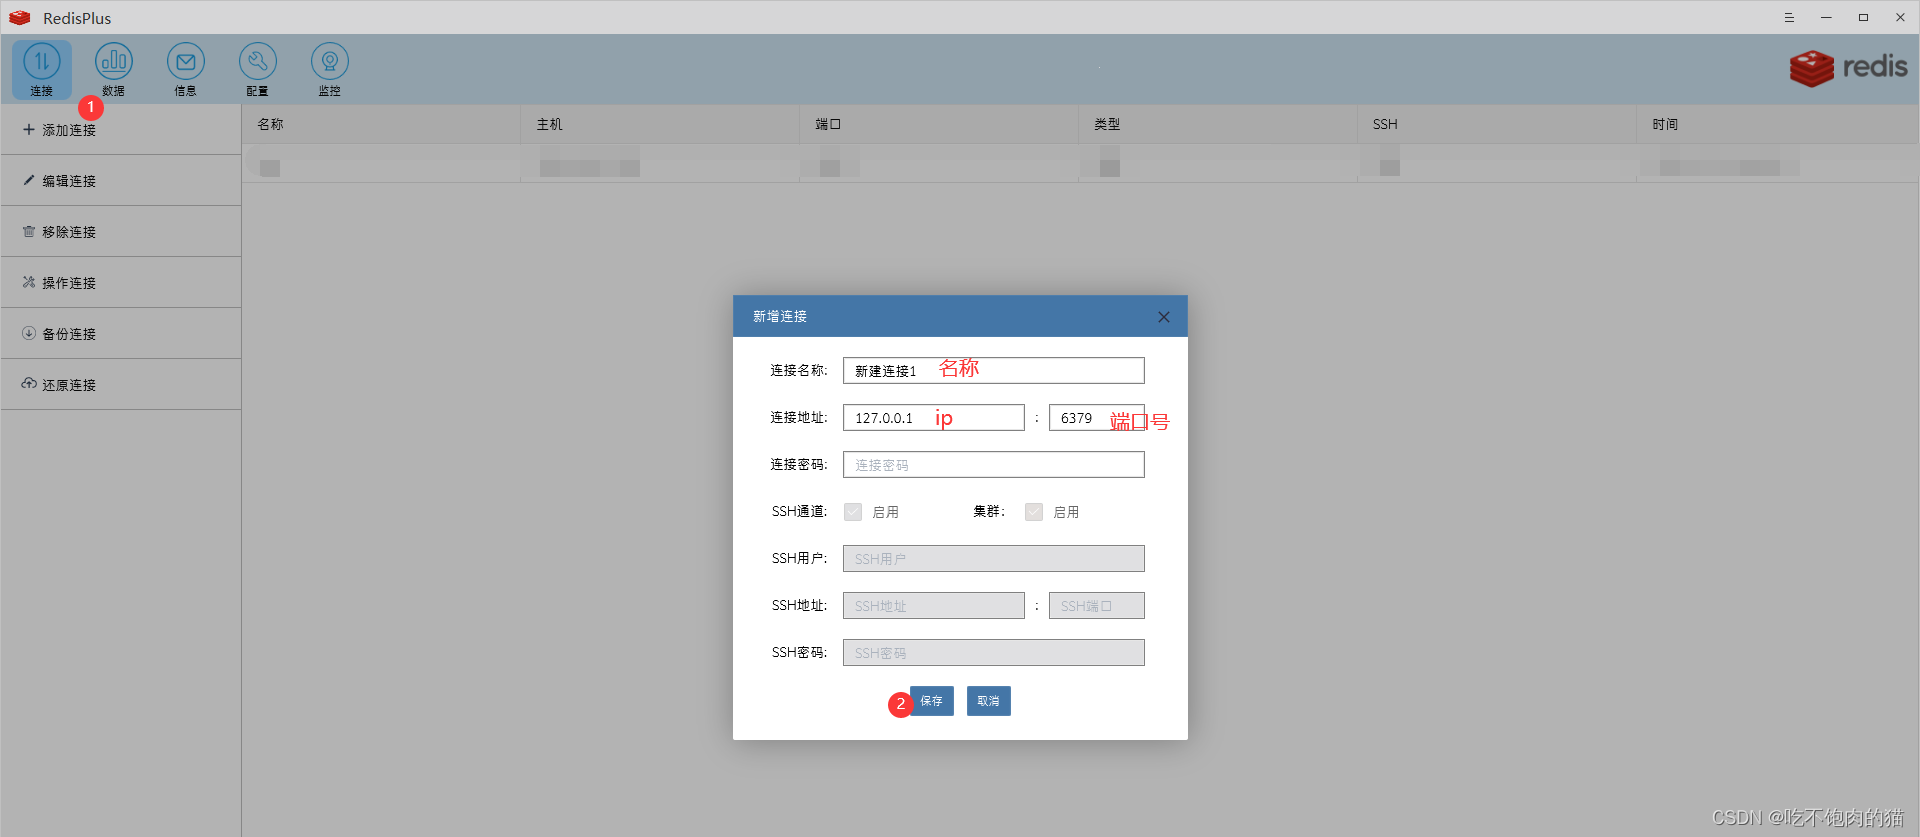Close the 新增连接 dialog

point(1164,317)
